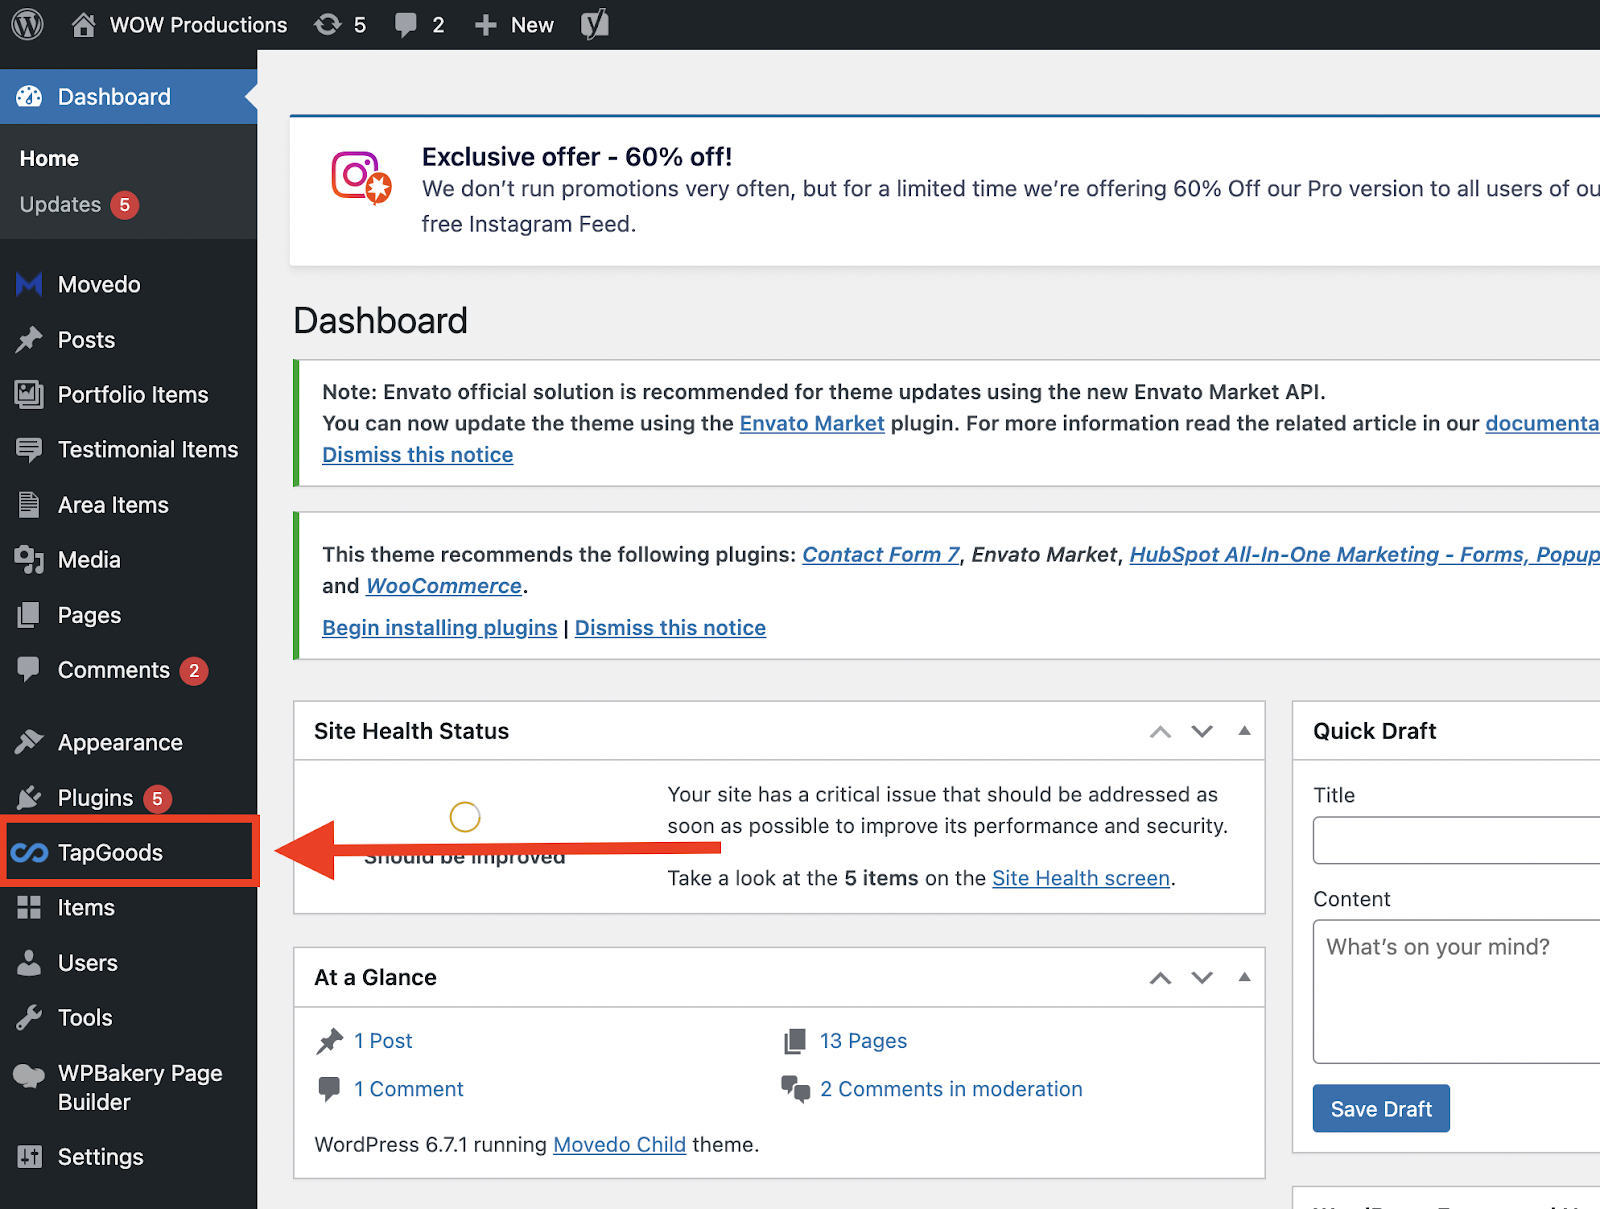Click the WordPress logo in admin bar
Screen dimensions: 1600x1209
(27, 24)
